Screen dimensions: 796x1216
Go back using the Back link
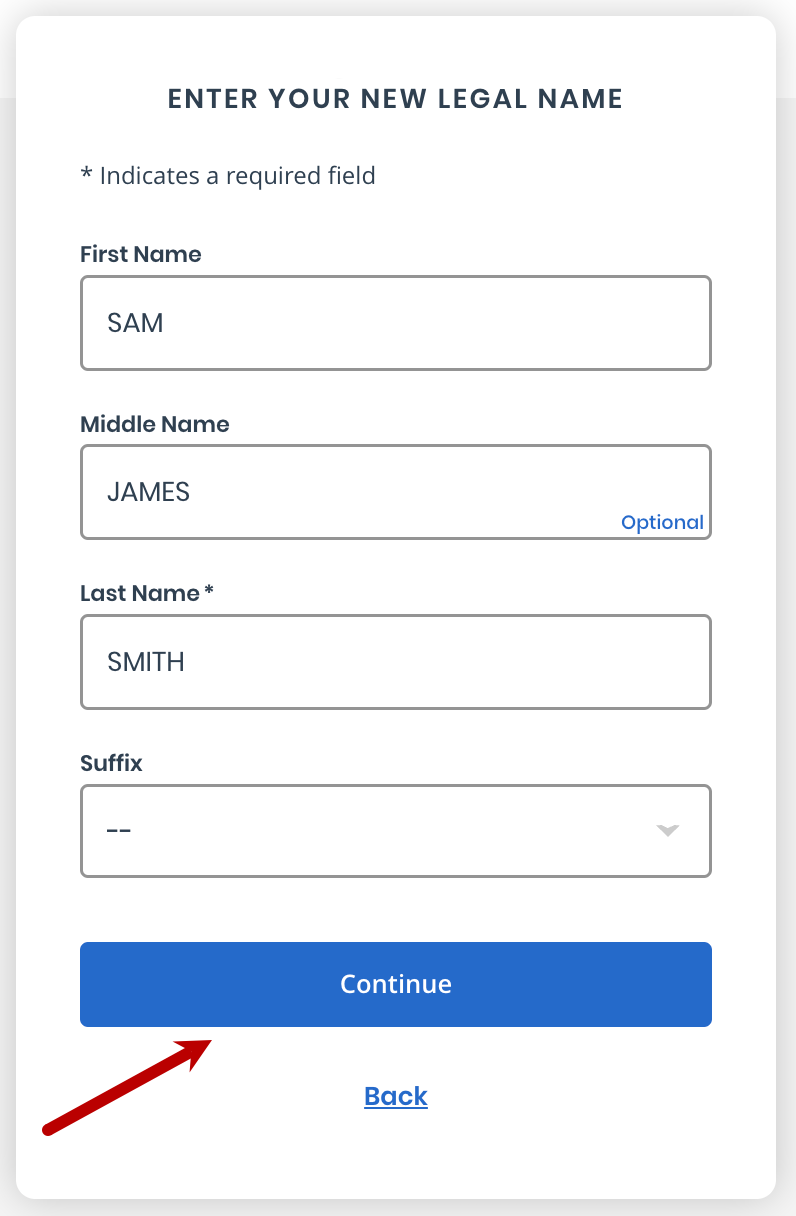[x=396, y=1096]
